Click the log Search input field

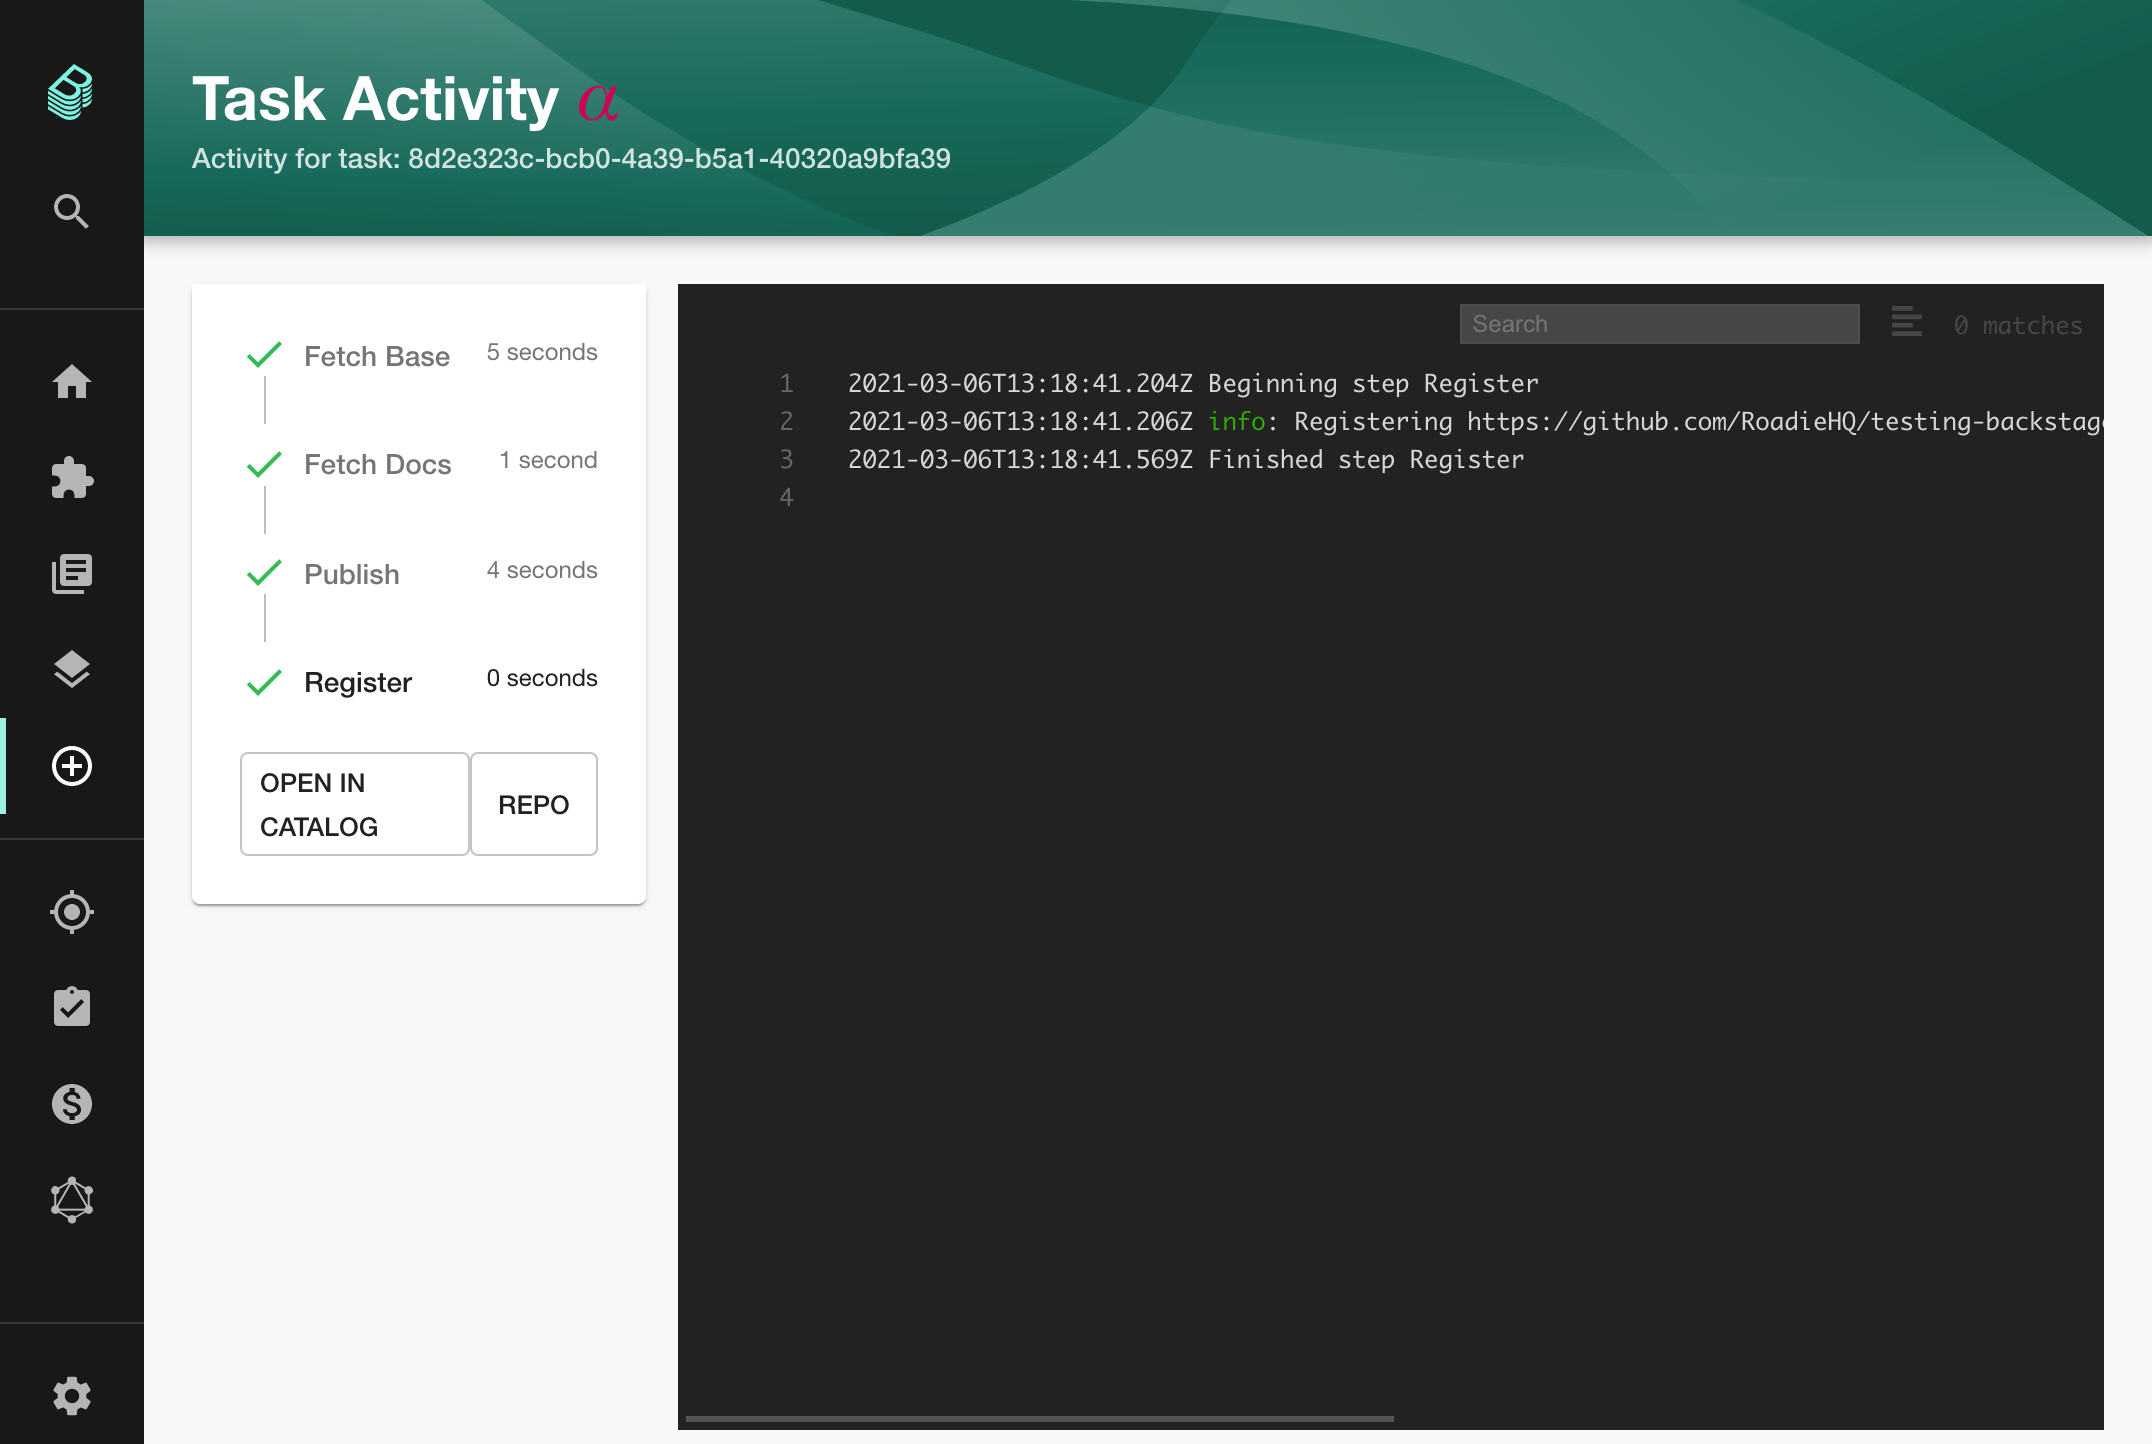pyautogui.click(x=1658, y=324)
